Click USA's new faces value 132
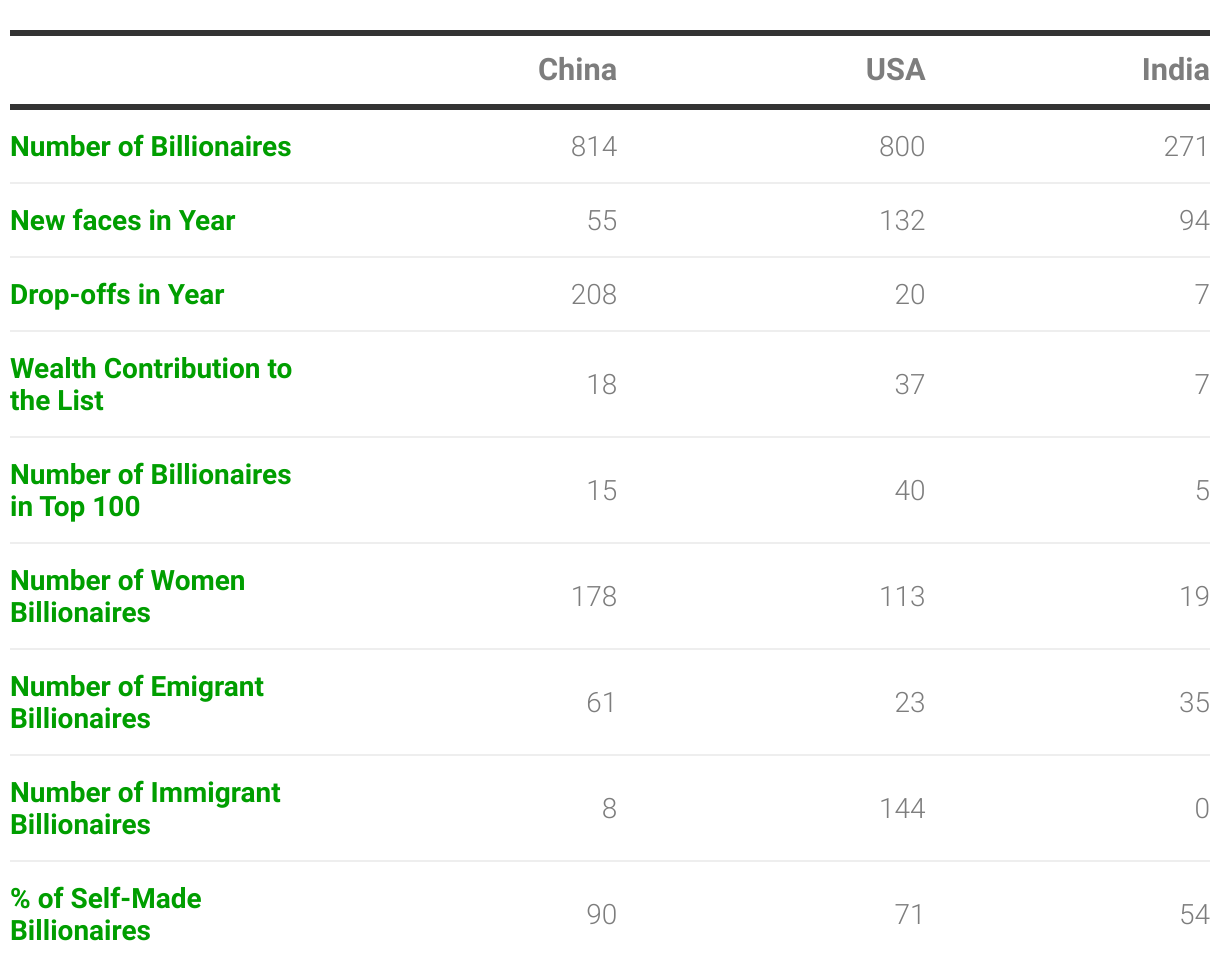1220x976 pixels. (x=902, y=220)
